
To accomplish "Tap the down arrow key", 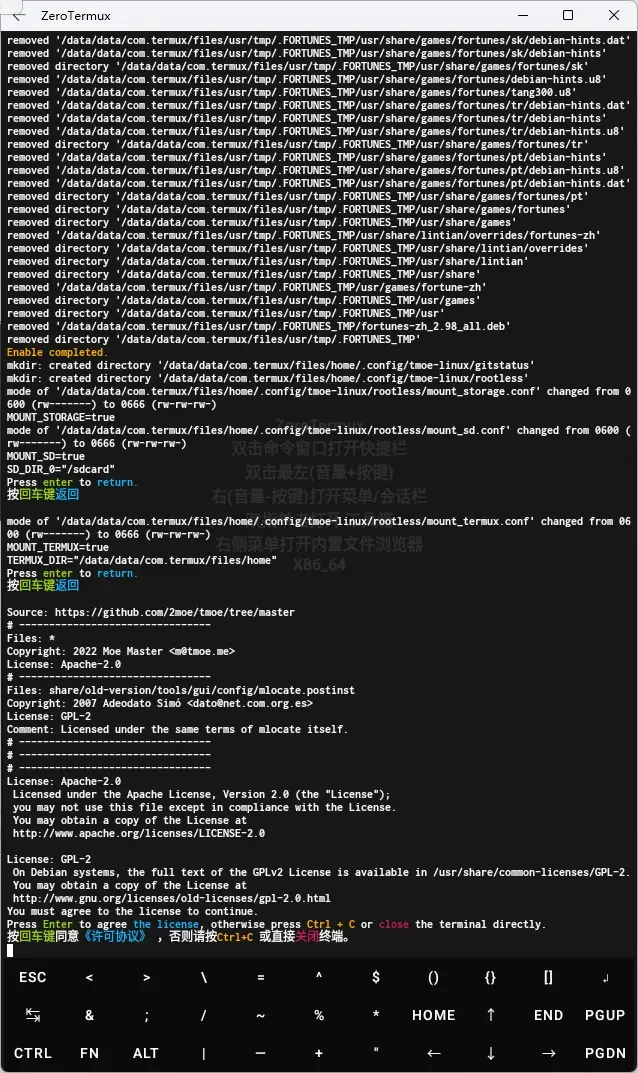I will [x=490, y=1053].
